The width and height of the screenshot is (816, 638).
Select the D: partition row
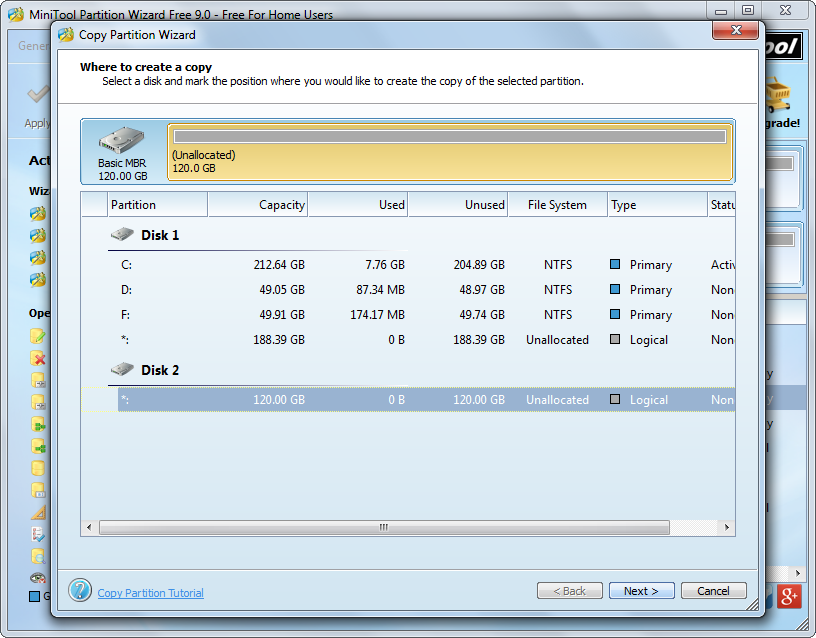coord(408,289)
